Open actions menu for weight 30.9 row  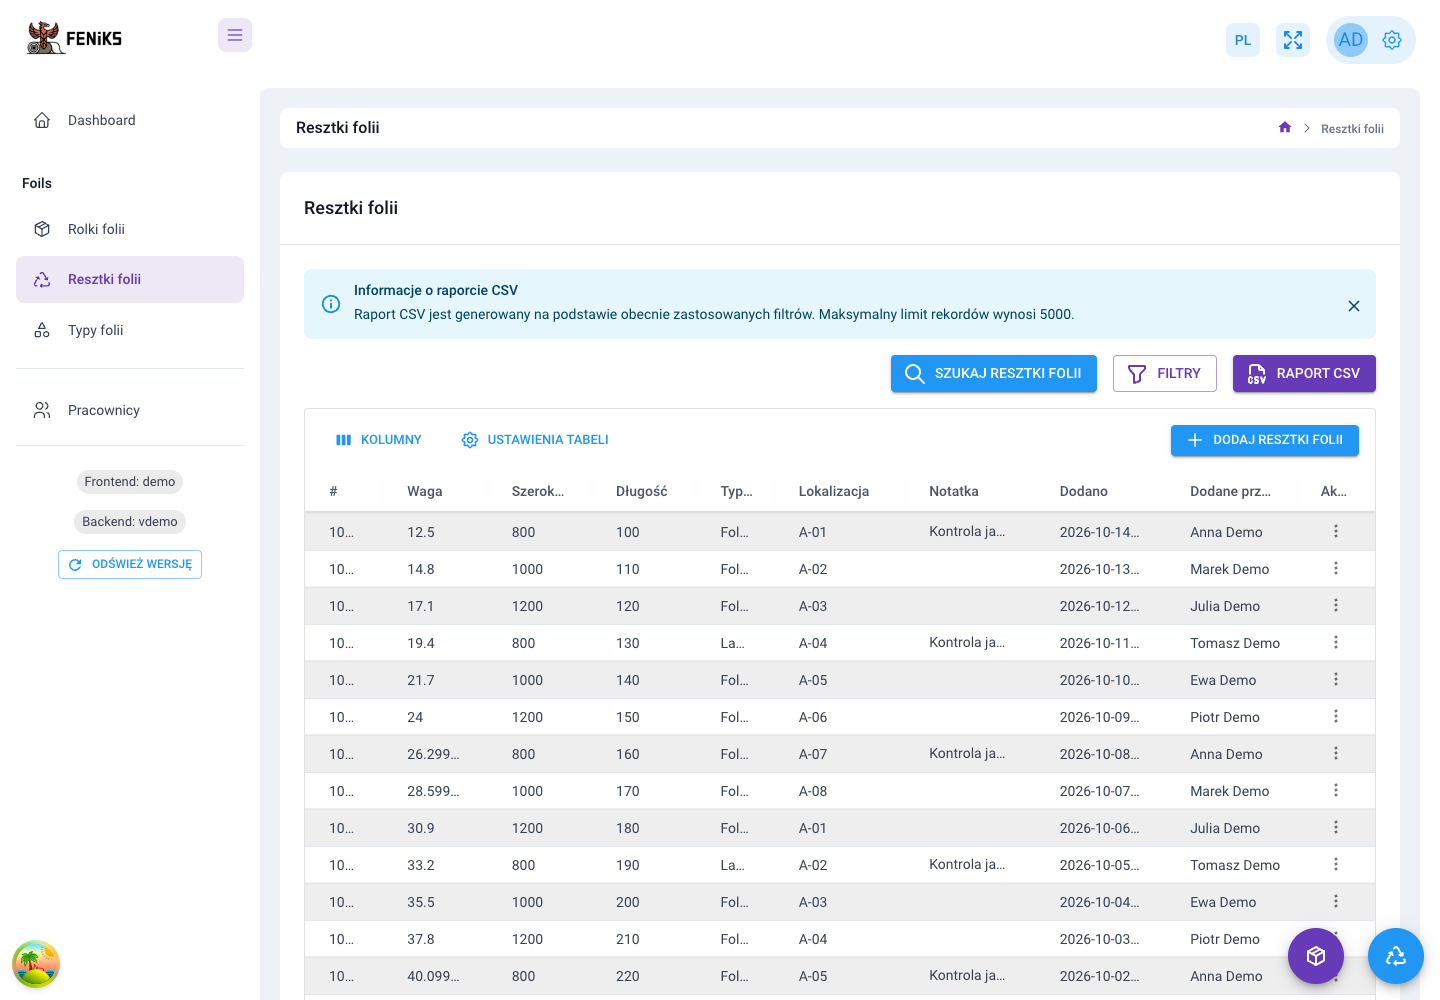[1336, 827]
